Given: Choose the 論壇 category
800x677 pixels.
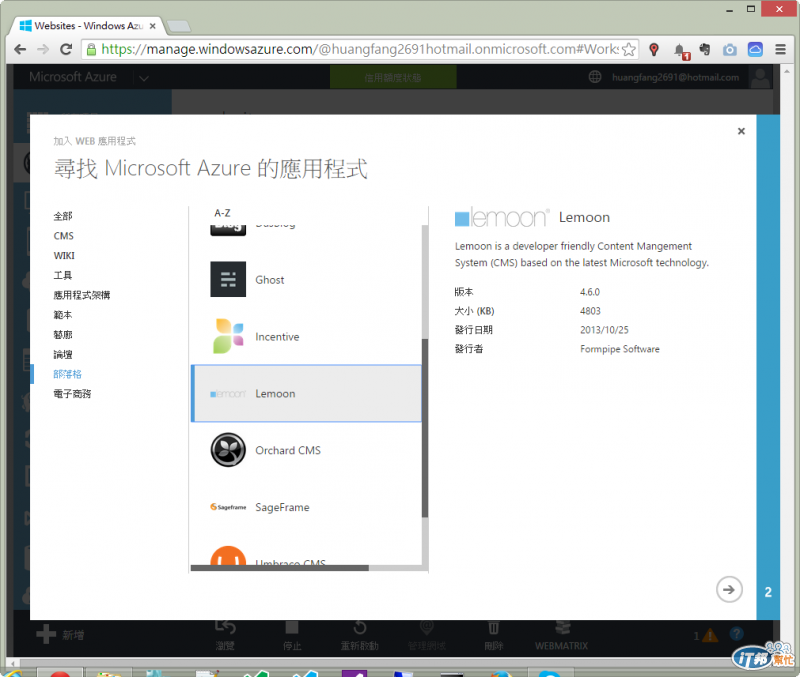Looking at the screenshot, I should [63, 355].
